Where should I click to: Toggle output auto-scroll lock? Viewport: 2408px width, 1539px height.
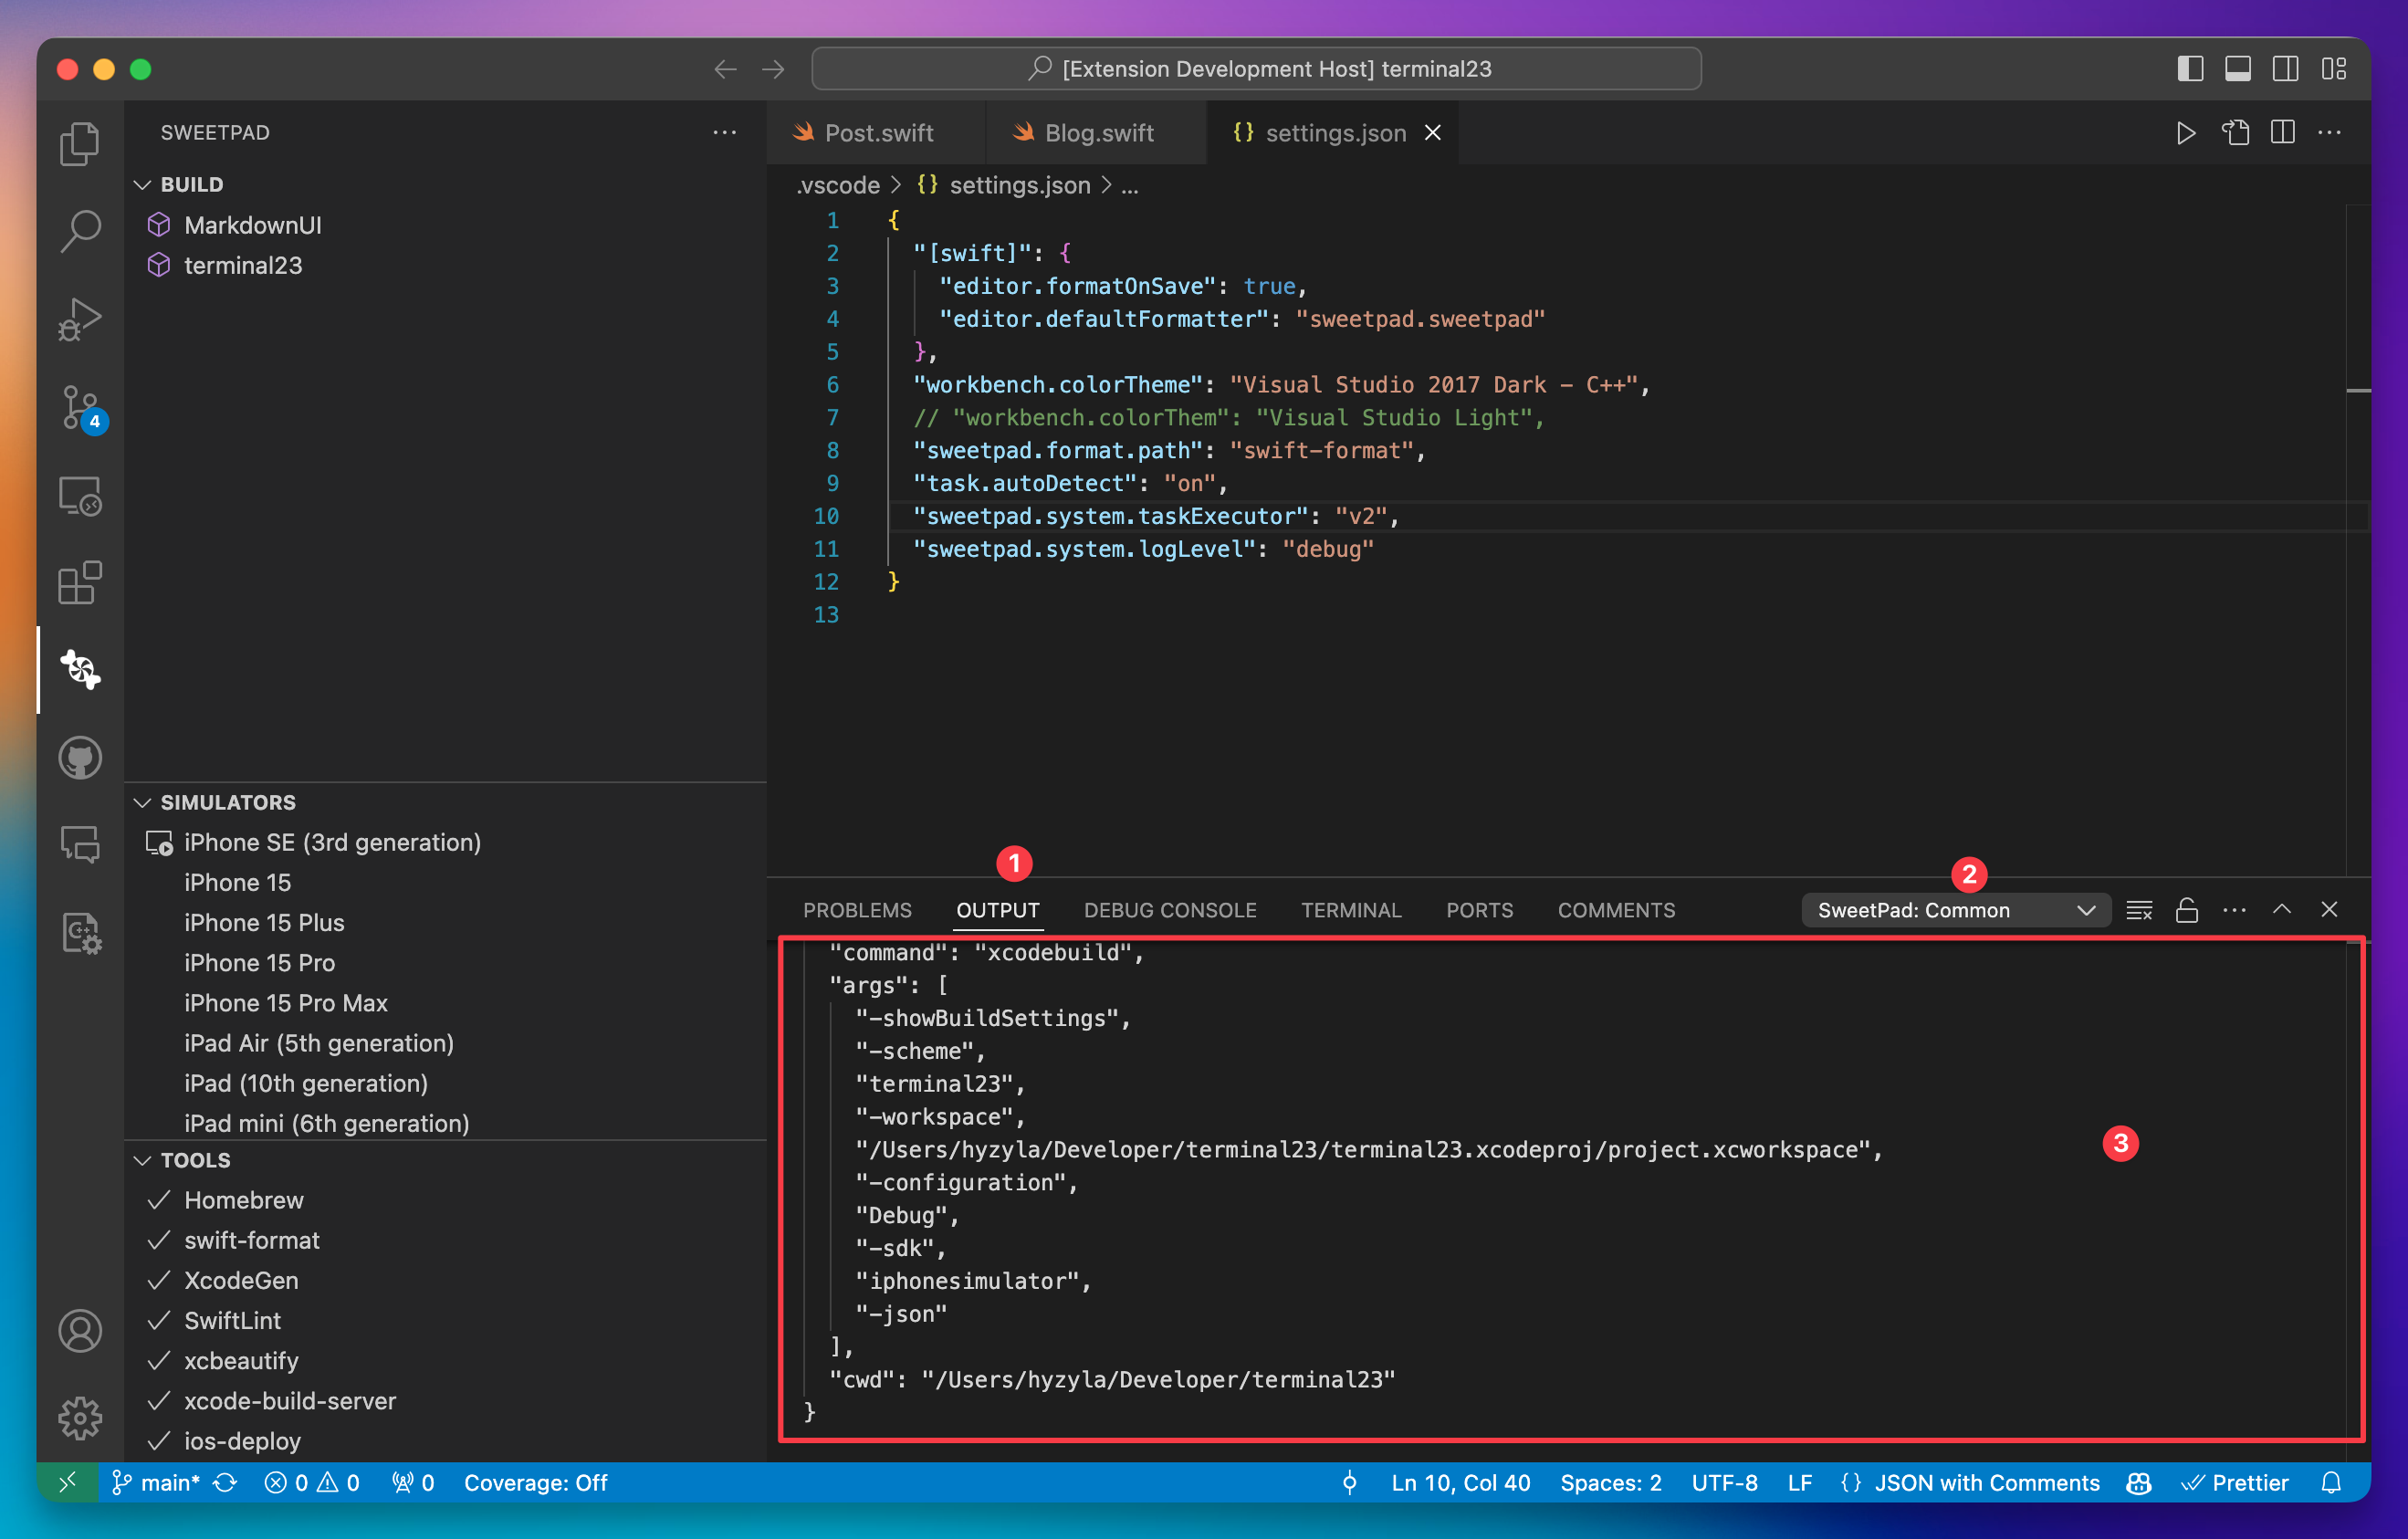(2187, 910)
